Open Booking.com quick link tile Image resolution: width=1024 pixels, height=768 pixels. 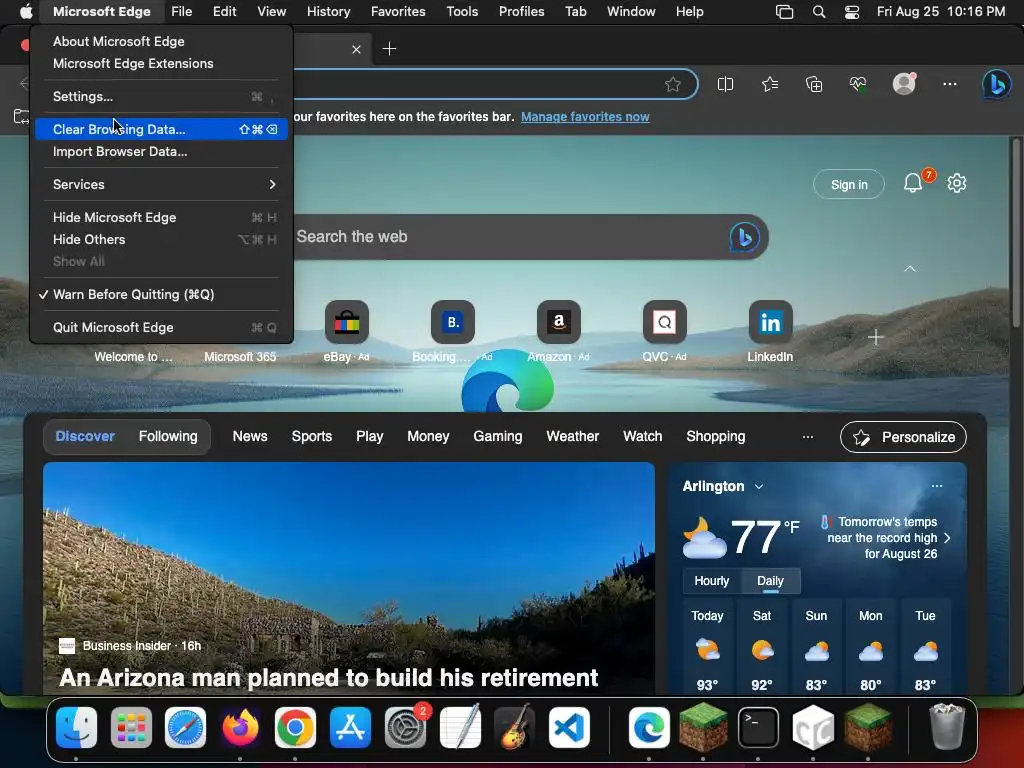pos(453,322)
